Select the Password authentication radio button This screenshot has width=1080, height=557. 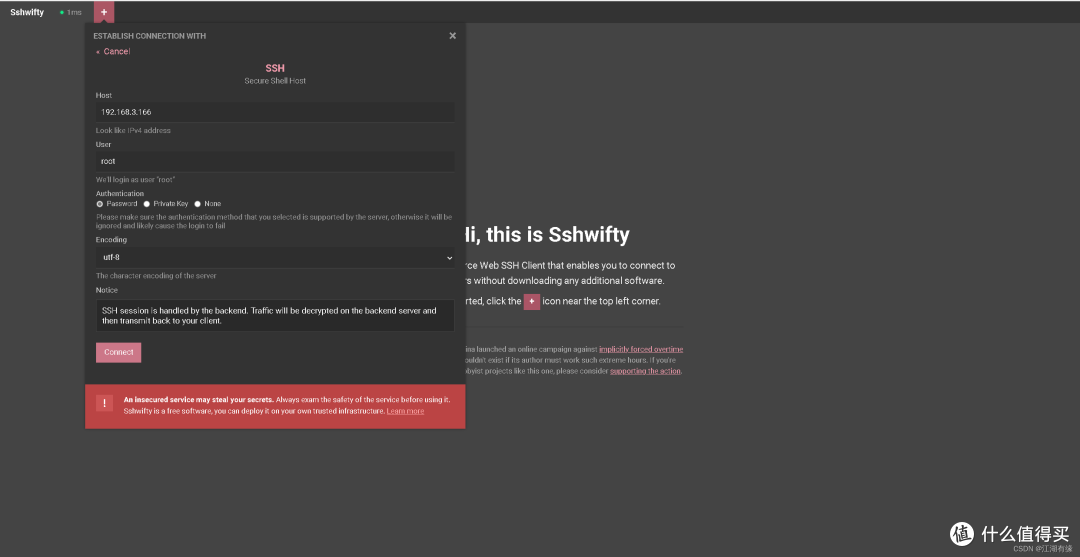pyautogui.click(x=100, y=204)
